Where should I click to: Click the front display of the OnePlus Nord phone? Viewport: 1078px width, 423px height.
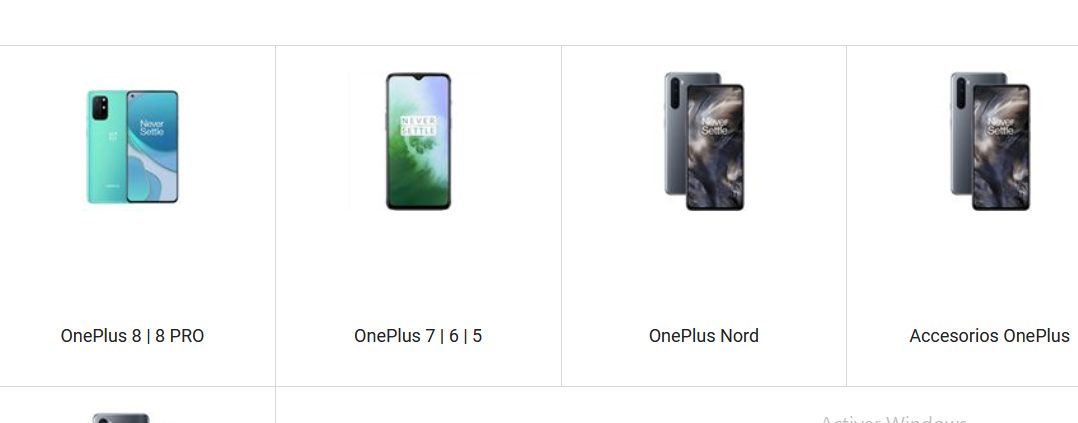click(715, 147)
